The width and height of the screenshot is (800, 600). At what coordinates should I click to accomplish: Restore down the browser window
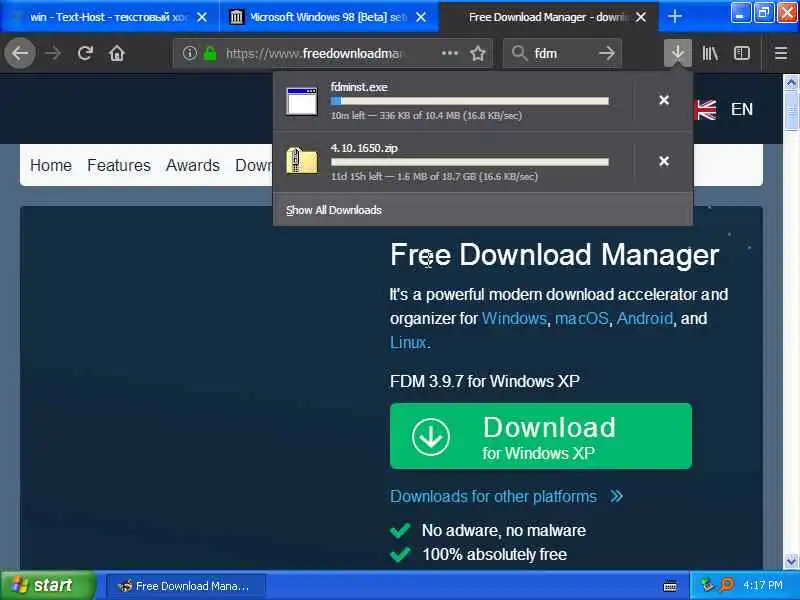pos(763,13)
